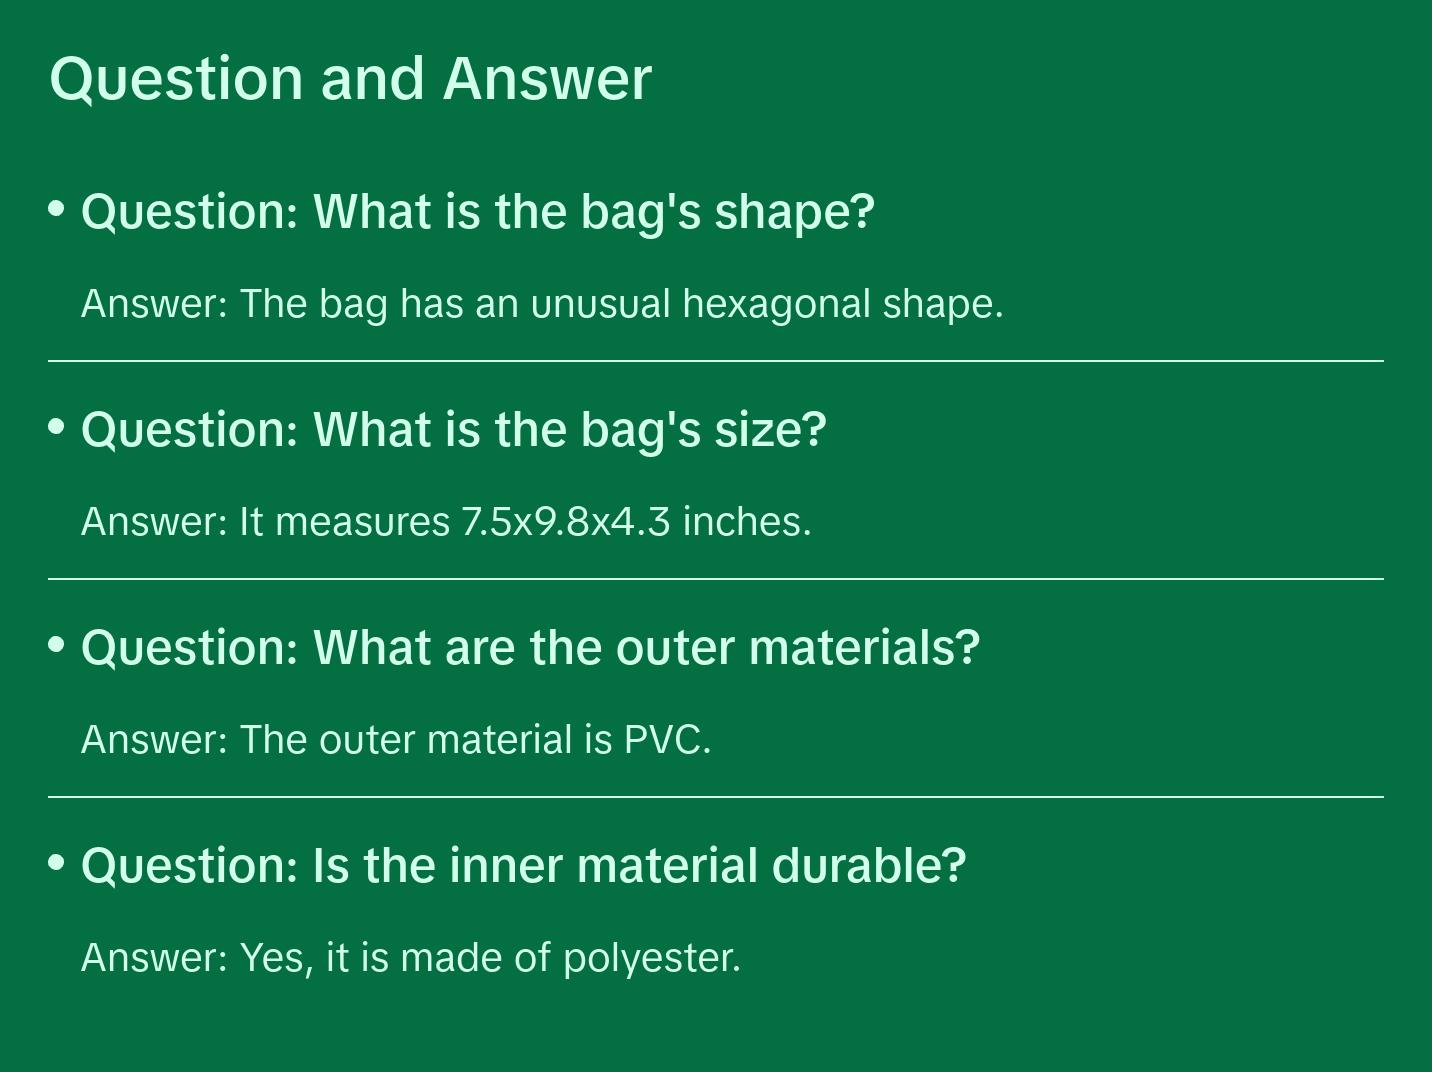Image resolution: width=1432 pixels, height=1072 pixels.
Task: Click the divider line below the hexagonal shape answer
Action: click(x=716, y=361)
